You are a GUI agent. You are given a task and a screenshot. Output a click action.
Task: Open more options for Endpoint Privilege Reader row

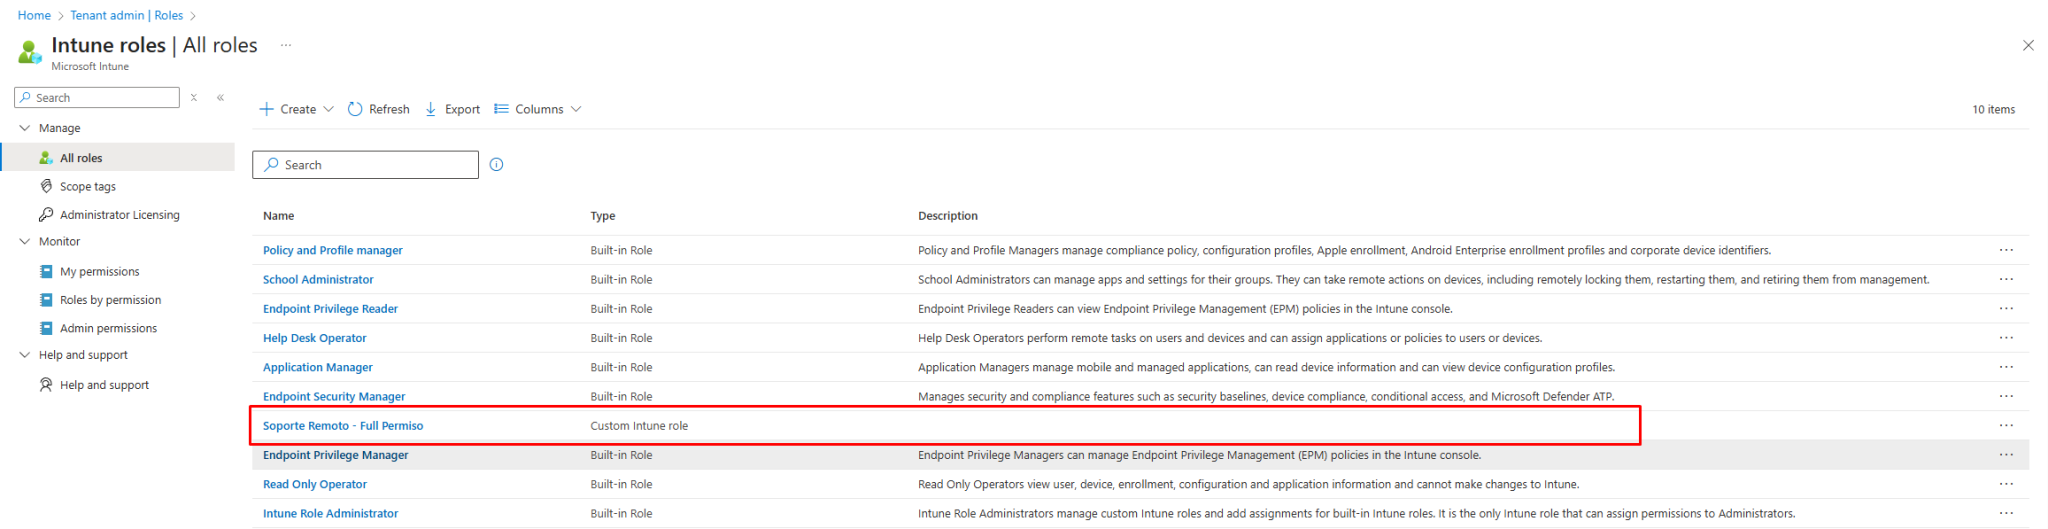coord(2006,309)
